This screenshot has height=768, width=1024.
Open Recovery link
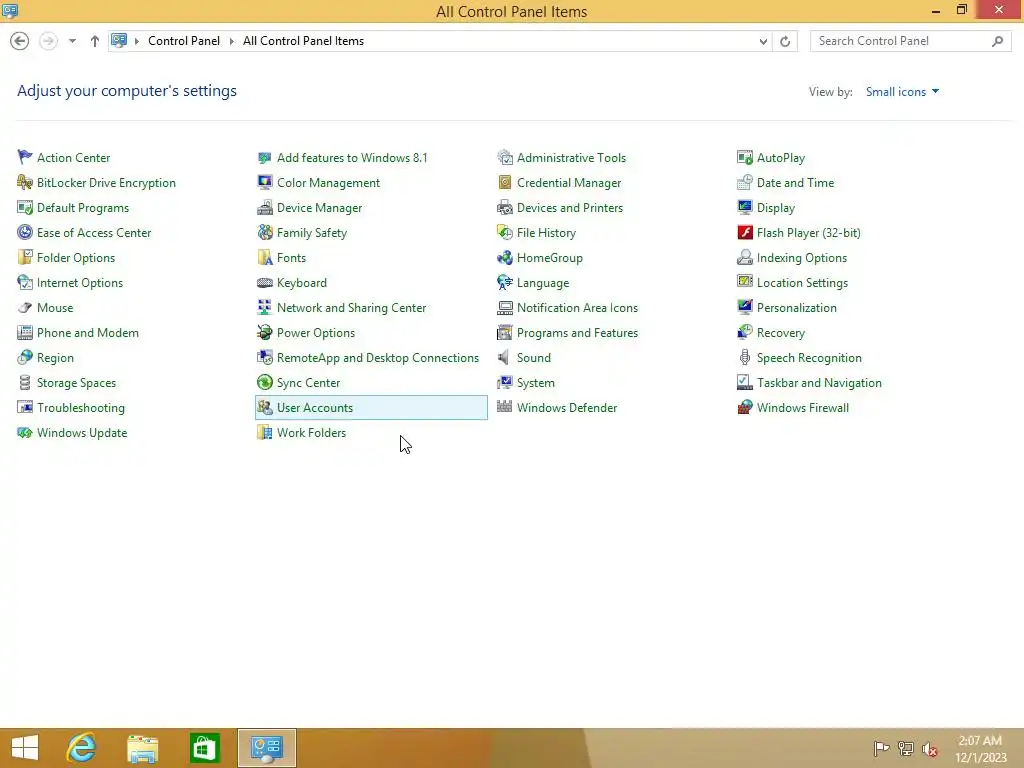pos(781,332)
